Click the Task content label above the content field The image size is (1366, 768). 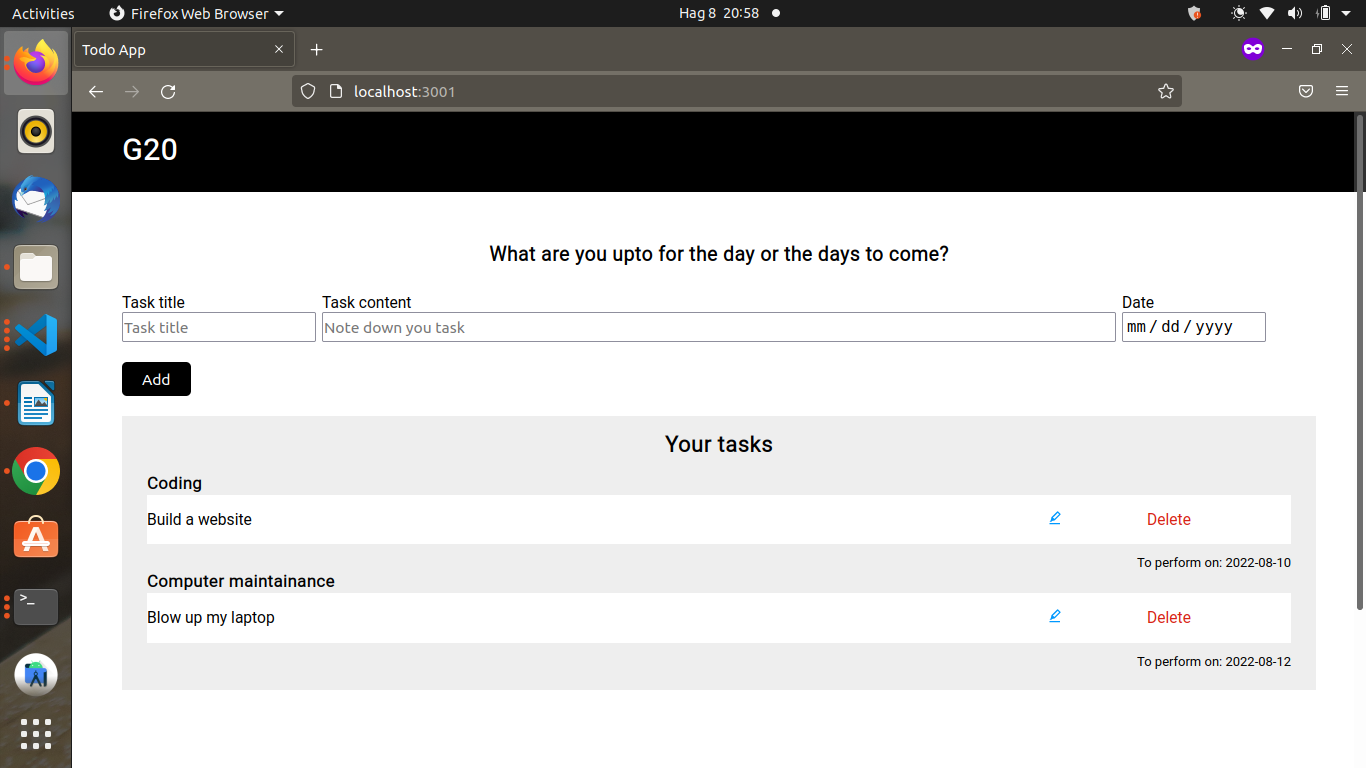coord(367,302)
